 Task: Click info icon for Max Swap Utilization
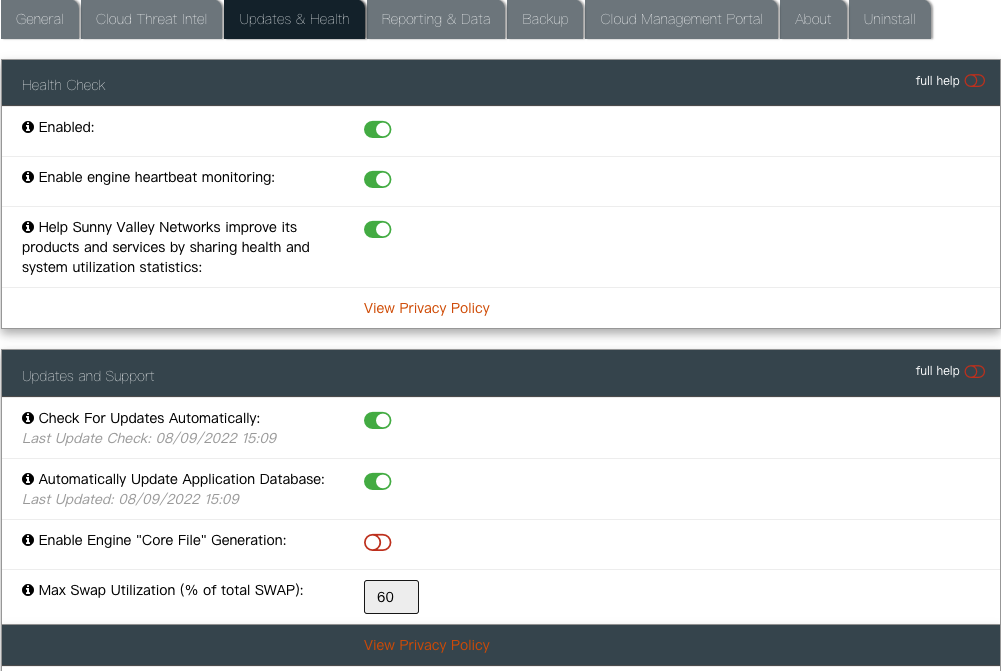28,591
